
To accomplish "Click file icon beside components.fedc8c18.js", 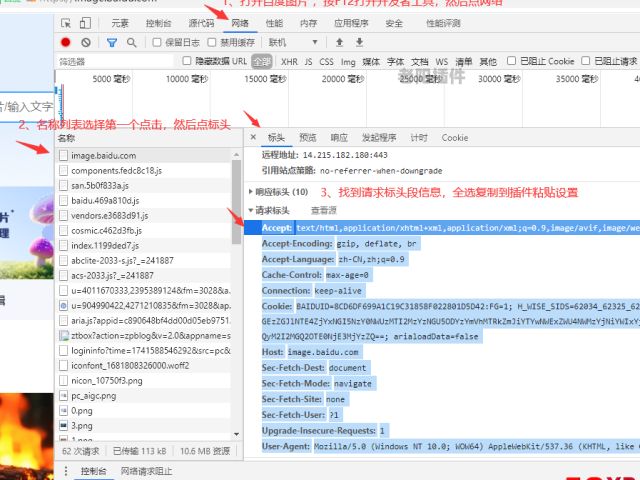I will pyautogui.click(x=63, y=171).
